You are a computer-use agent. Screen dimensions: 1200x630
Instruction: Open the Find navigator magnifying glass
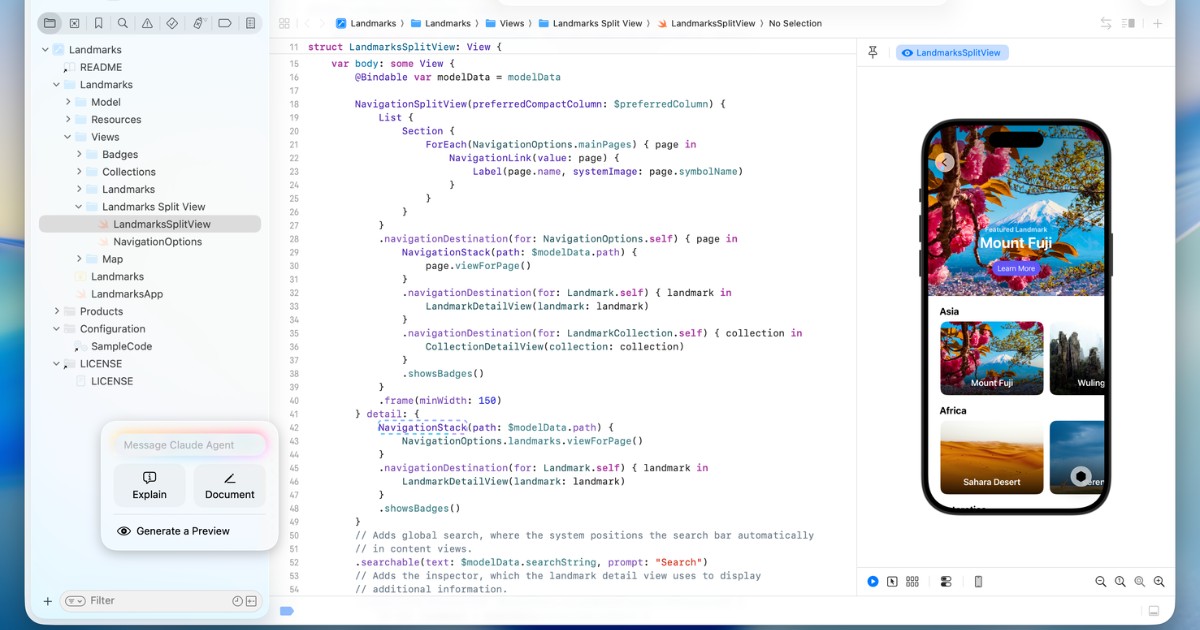point(122,22)
